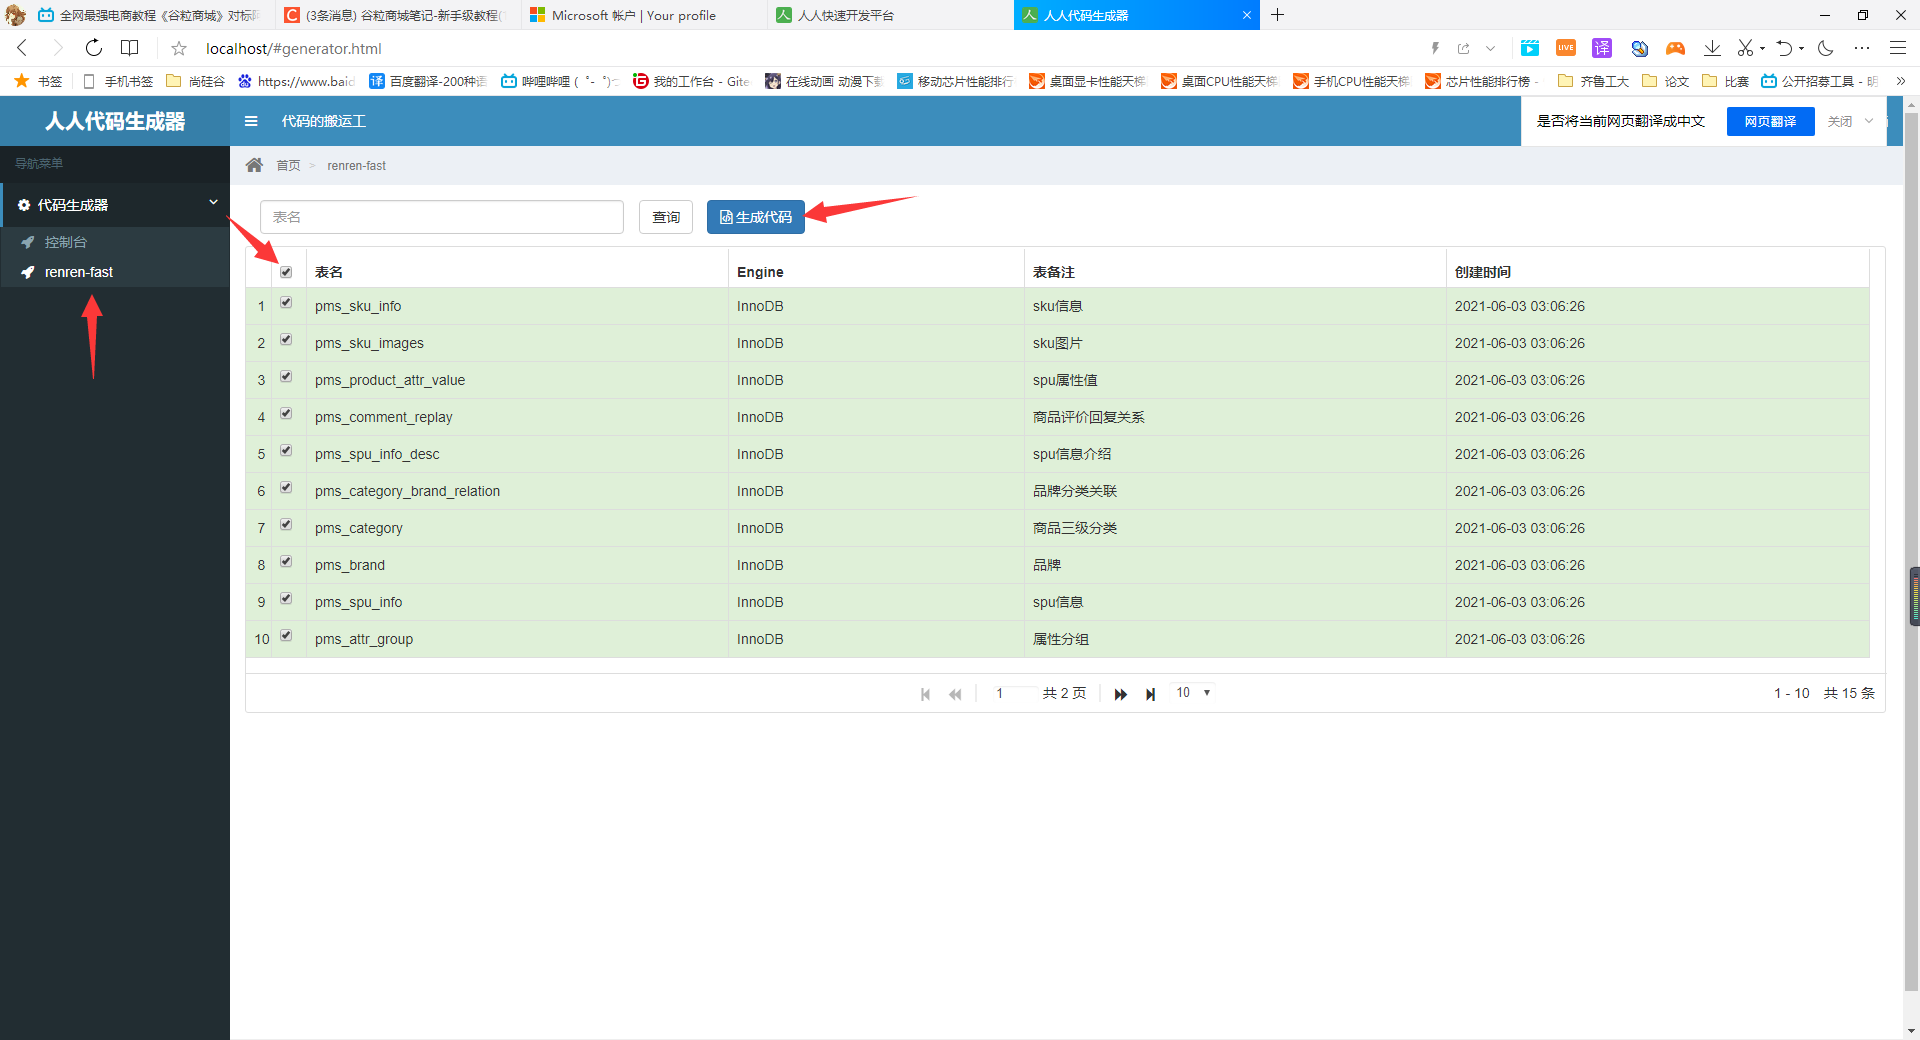Uncheck the pms_sku_images row checkbox
Screen dimensions: 1920x1040
point(286,340)
